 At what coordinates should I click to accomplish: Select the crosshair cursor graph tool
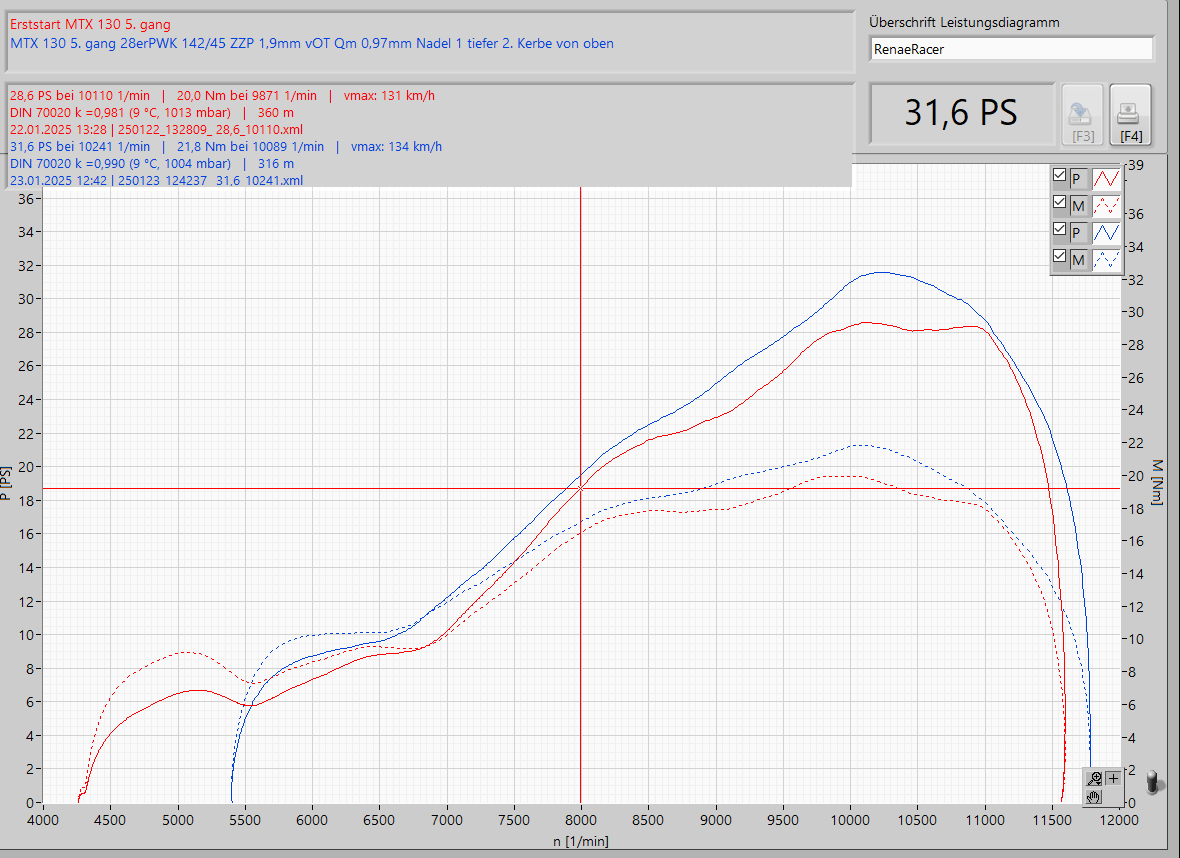[x=1113, y=779]
